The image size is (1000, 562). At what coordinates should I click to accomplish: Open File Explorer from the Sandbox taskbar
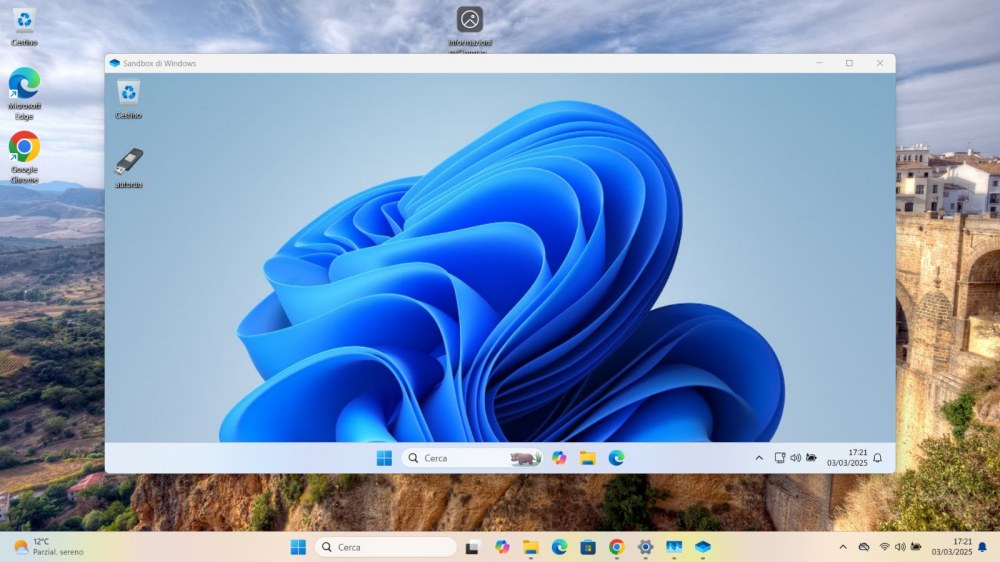(587, 458)
